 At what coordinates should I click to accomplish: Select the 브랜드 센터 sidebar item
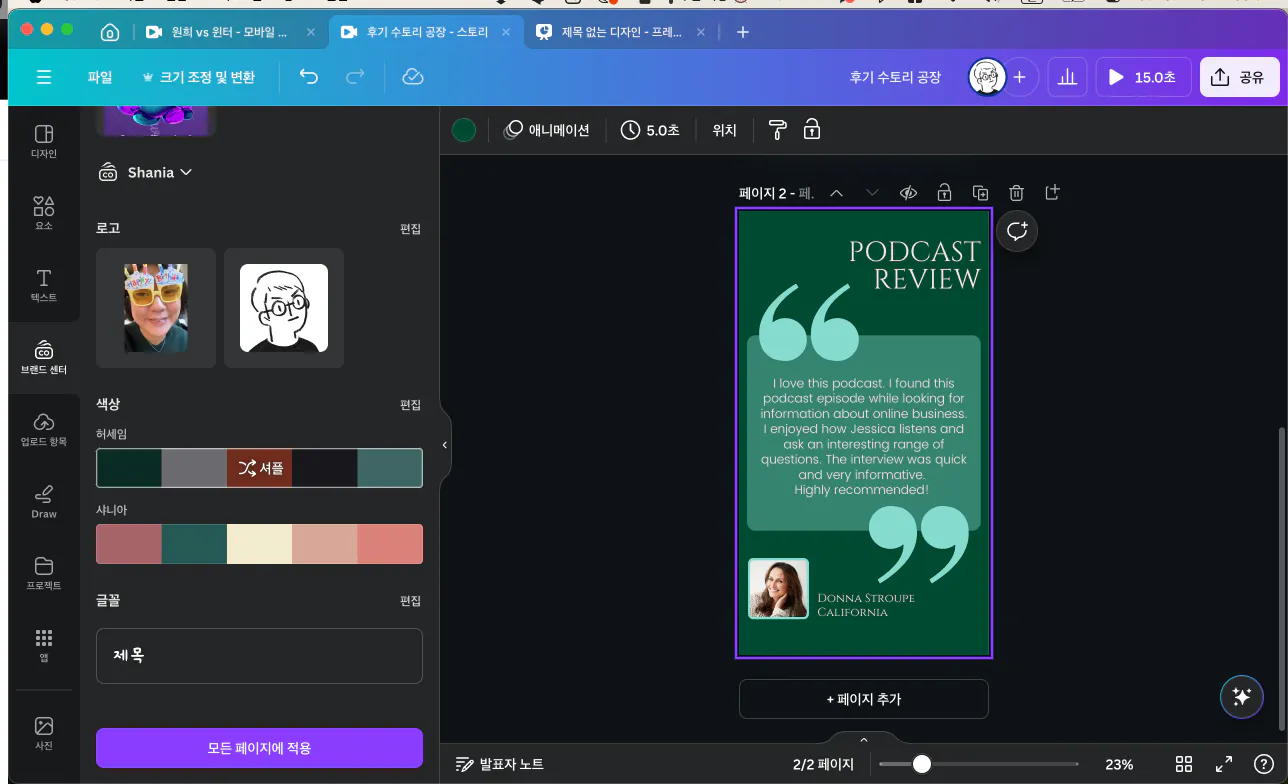click(x=44, y=357)
